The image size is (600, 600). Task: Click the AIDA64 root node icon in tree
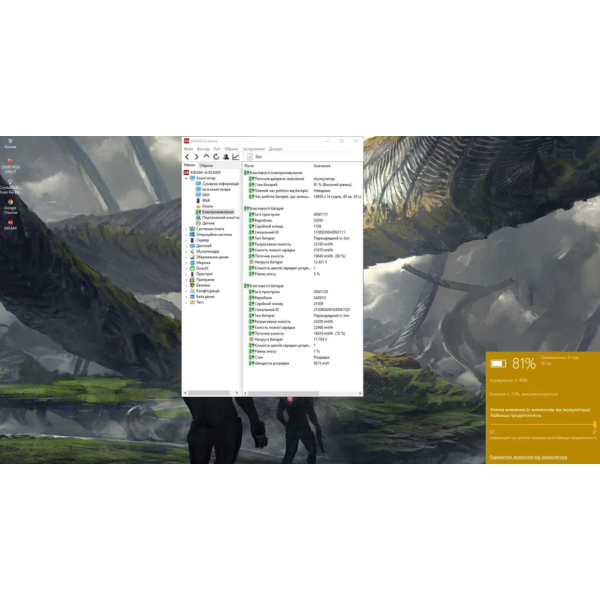[187, 173]
